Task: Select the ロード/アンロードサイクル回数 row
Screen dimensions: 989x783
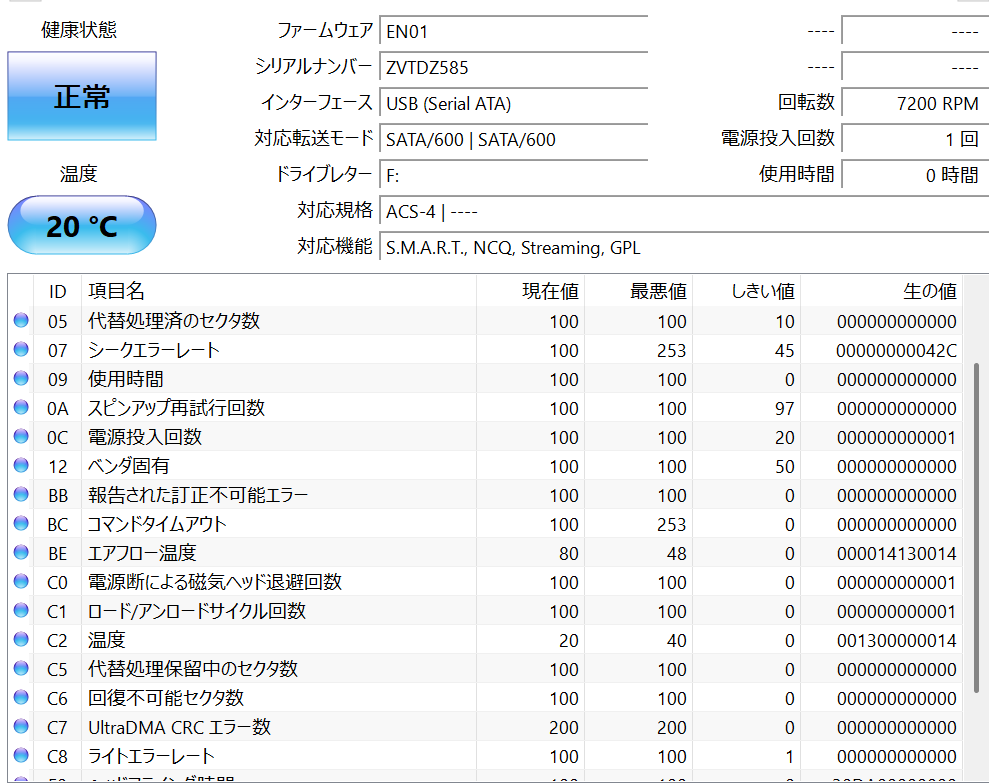Action: point(486,611)
